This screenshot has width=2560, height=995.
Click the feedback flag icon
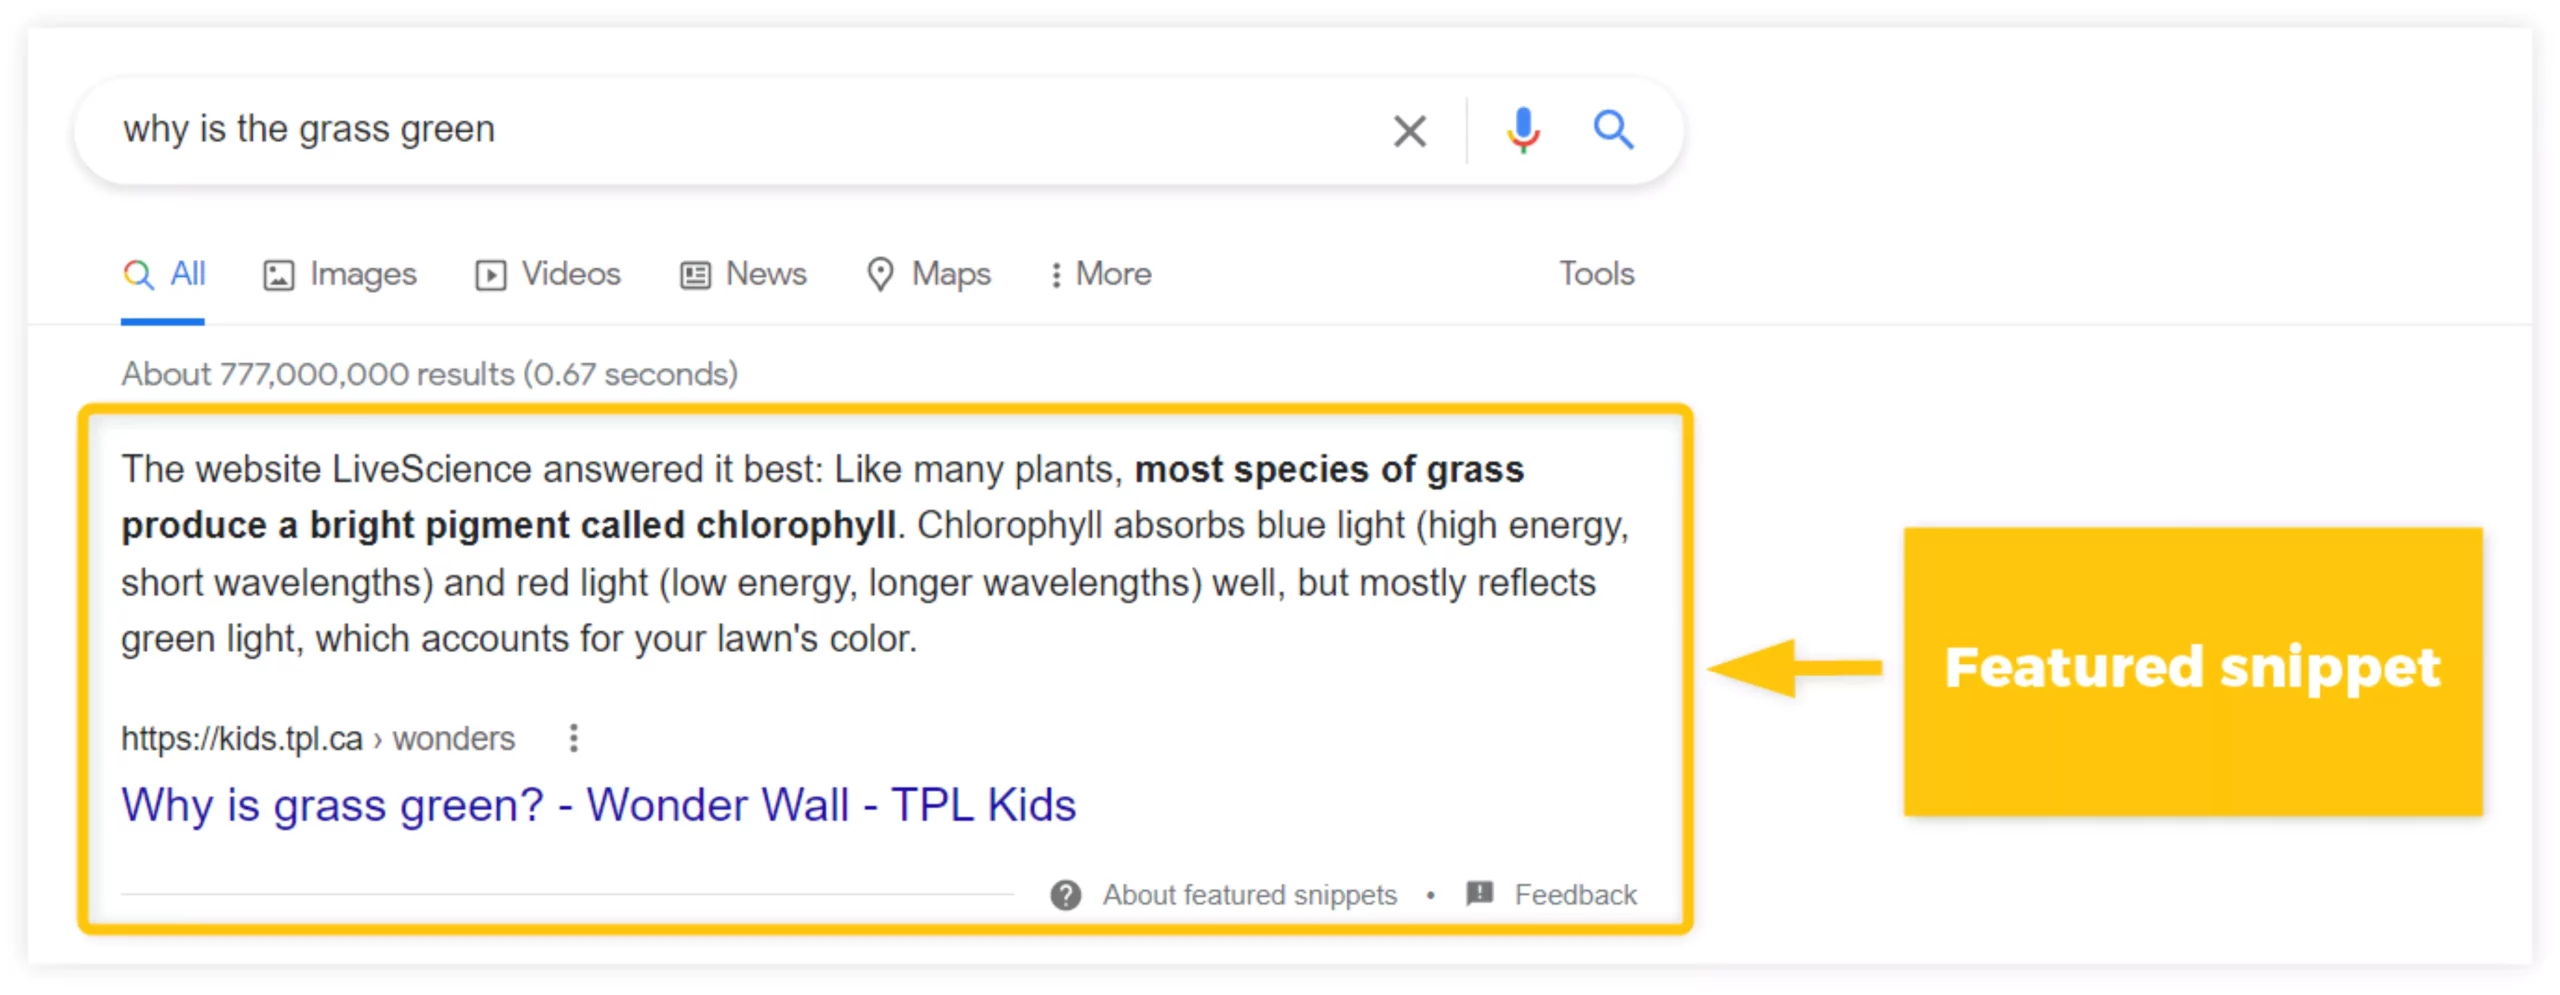point(1479,892)
